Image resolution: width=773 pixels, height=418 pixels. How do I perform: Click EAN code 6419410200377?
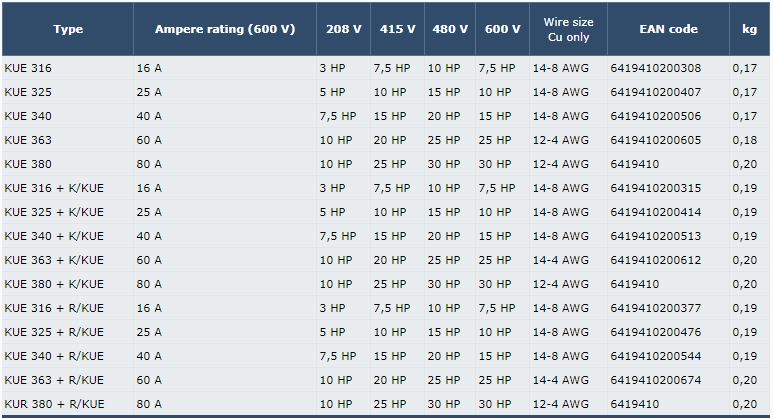(656, 308)
